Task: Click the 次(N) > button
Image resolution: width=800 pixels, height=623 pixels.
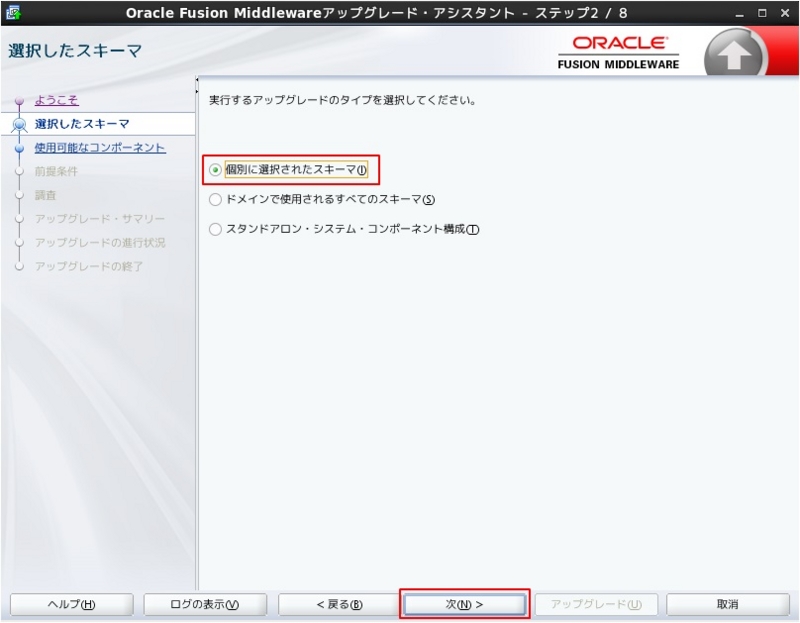Action: coord(464,604)
